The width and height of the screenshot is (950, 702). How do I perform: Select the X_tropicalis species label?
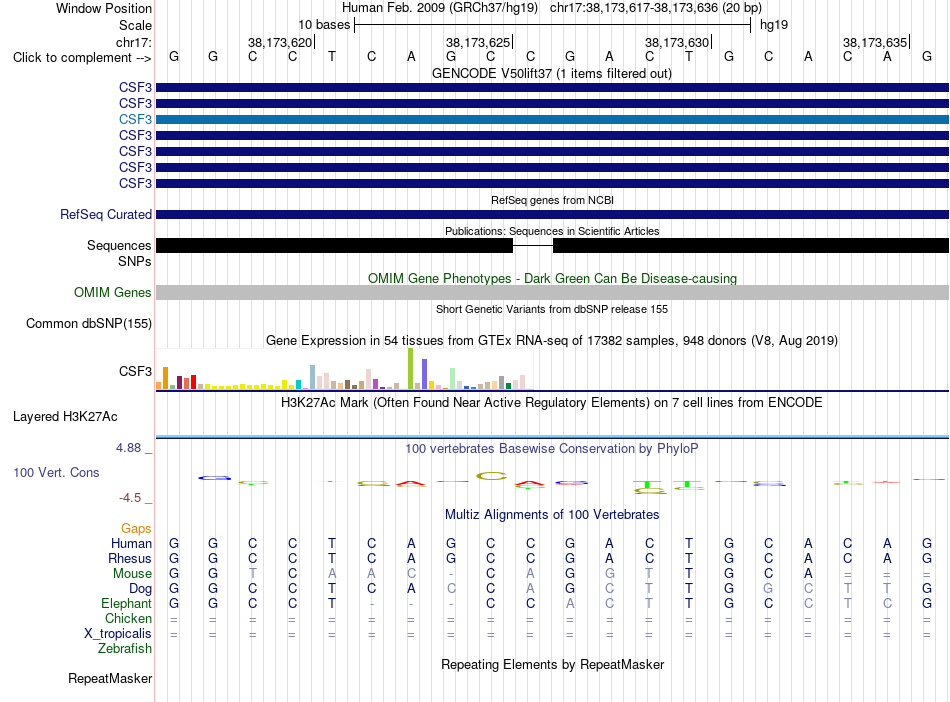tap(118, 634)
